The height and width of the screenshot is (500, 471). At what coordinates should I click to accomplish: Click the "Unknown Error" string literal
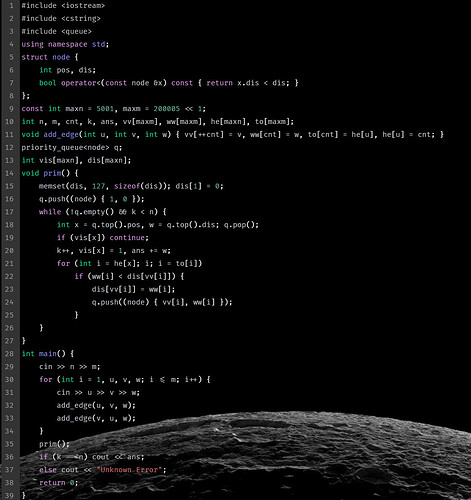point(129,470)
